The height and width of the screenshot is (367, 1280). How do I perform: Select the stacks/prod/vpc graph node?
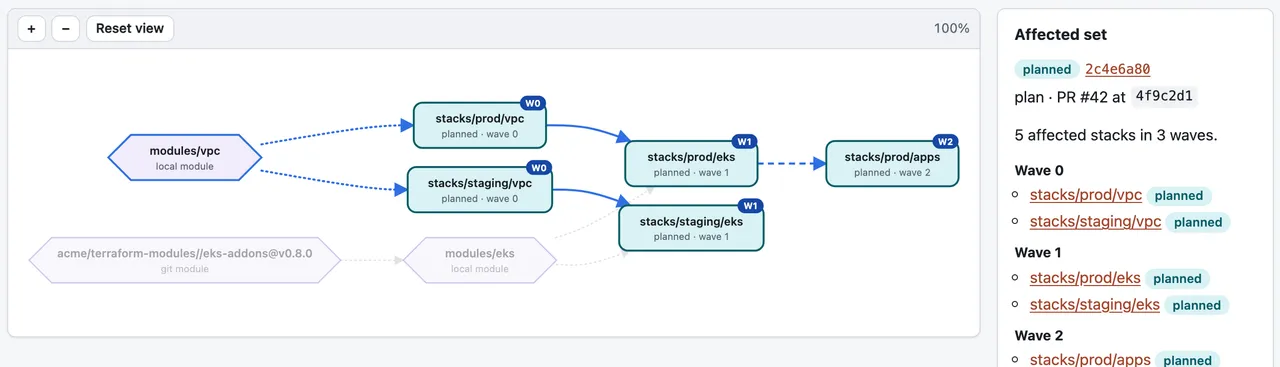point(480,125)
